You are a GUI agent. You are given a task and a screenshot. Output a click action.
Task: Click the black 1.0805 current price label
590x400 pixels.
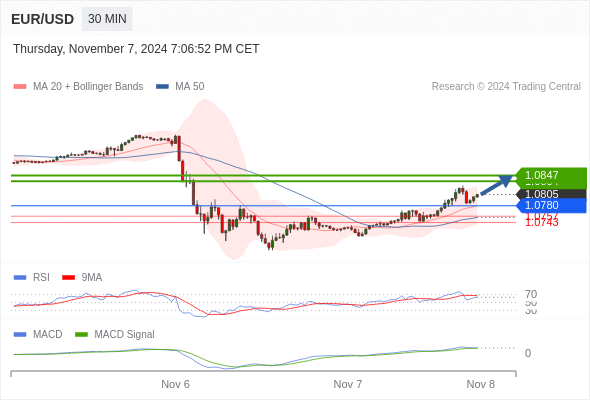pyautogui.click(x=551, y=194)
